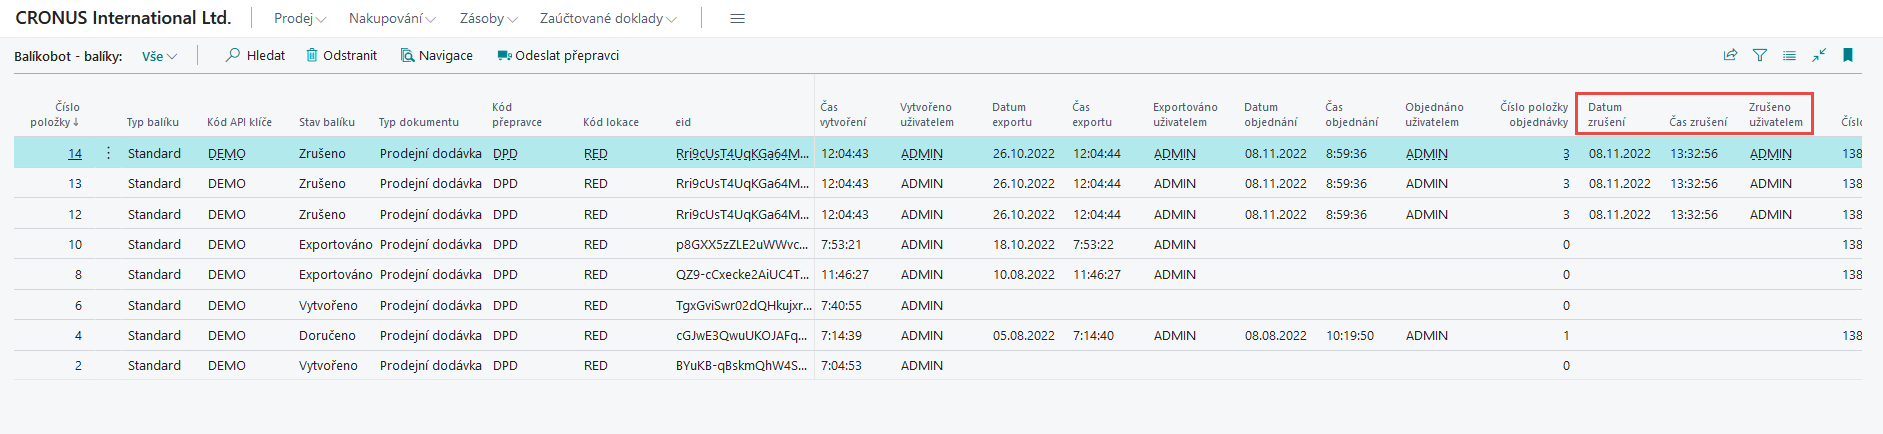
Task: Click CRONUS International Ltd. company name
Action: [x=123, y=18]
